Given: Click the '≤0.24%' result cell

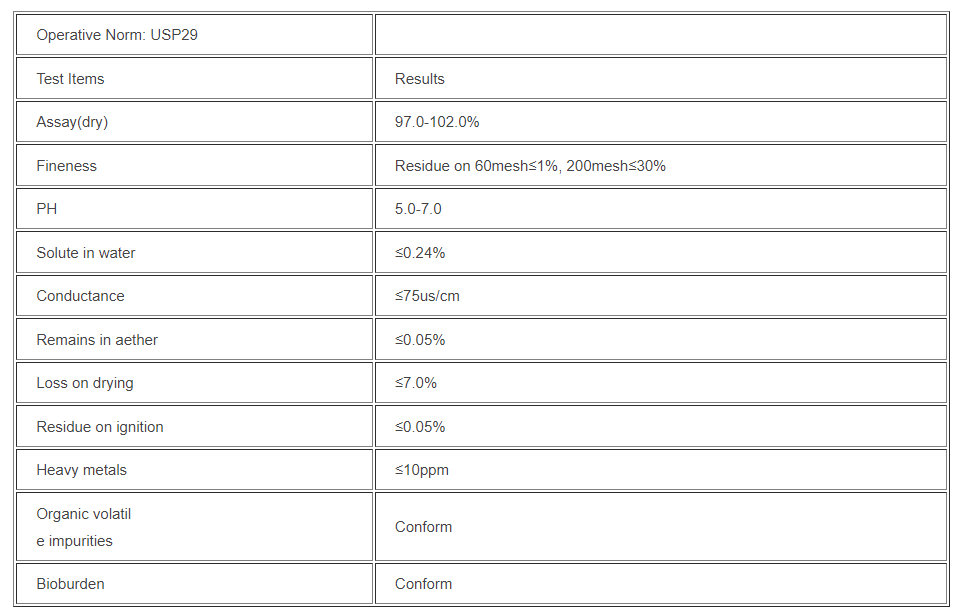Looking at the screenshot, I should (x=420, y=253).
